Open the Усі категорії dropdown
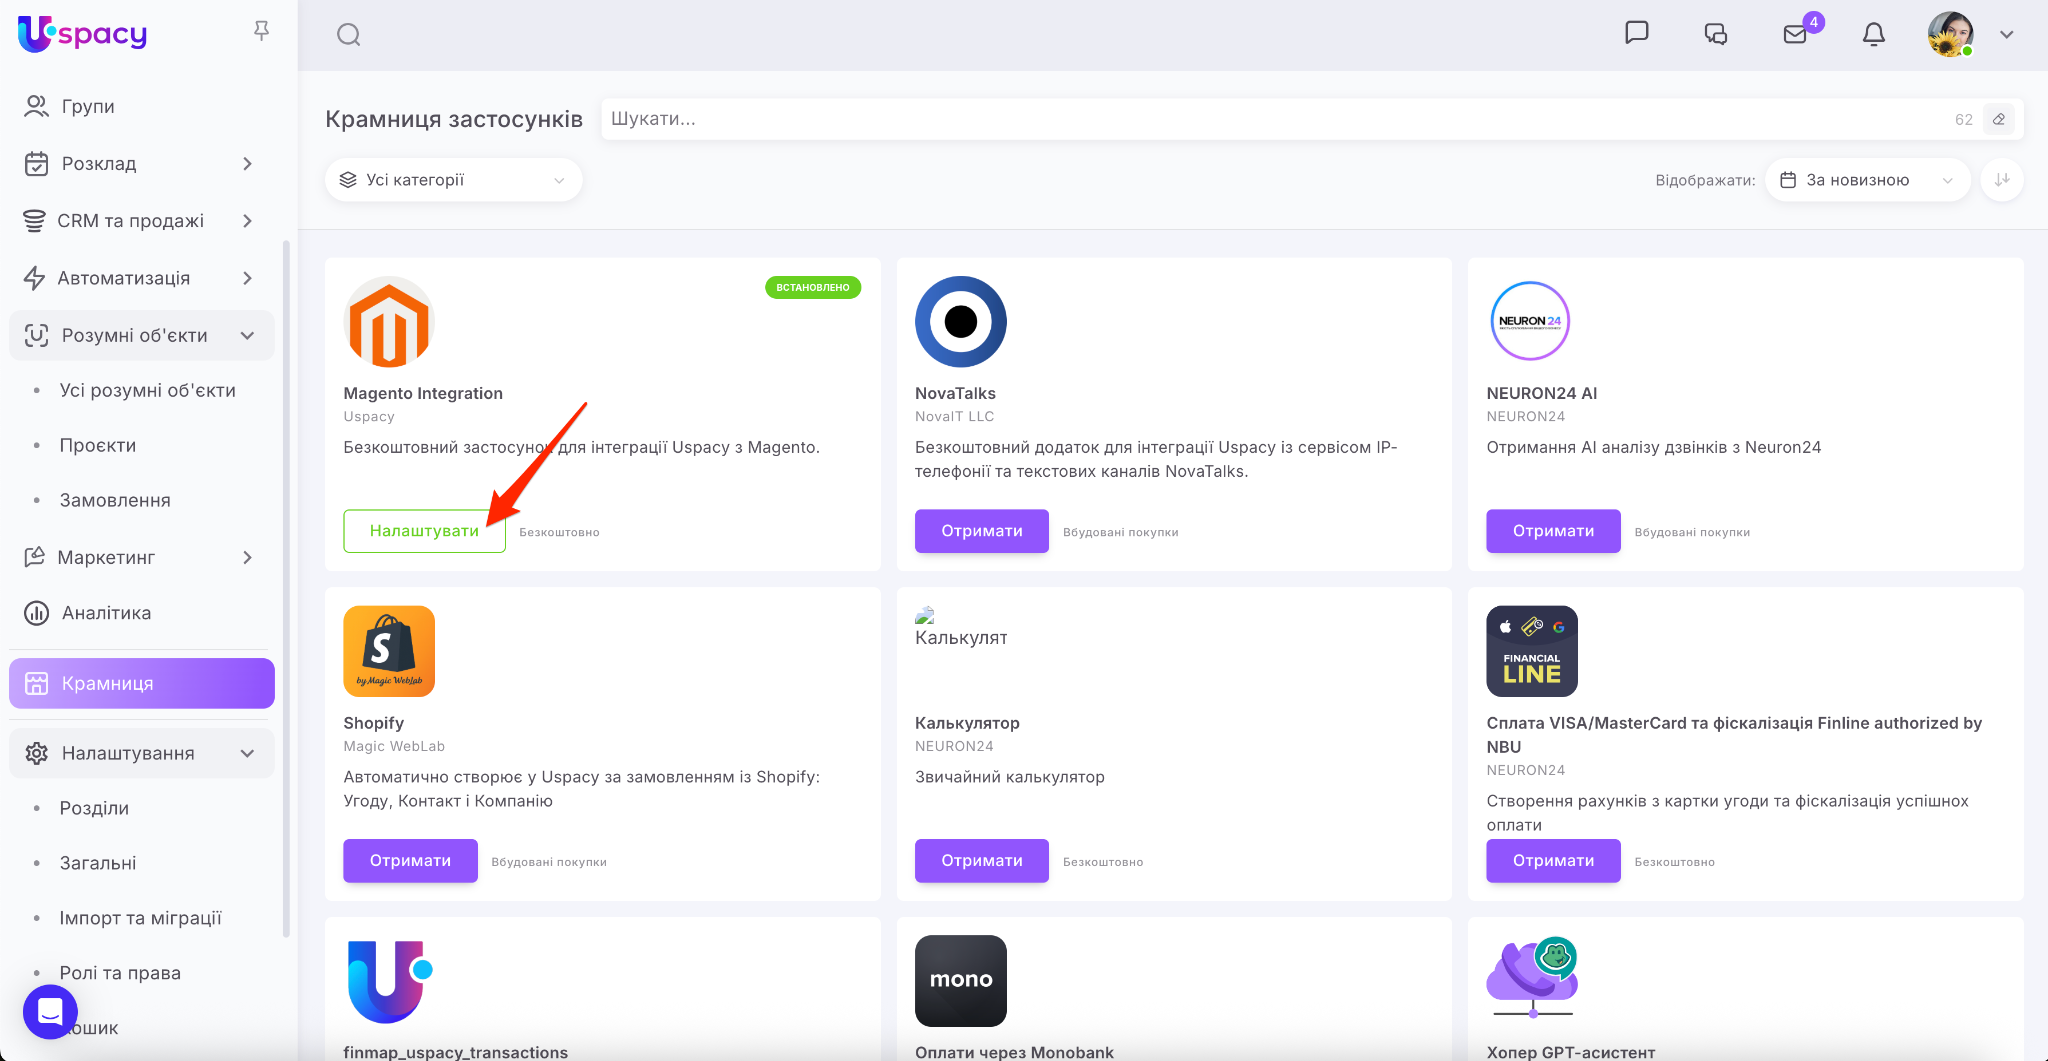The image size is (2048, 1061). (x=453, y=180)
